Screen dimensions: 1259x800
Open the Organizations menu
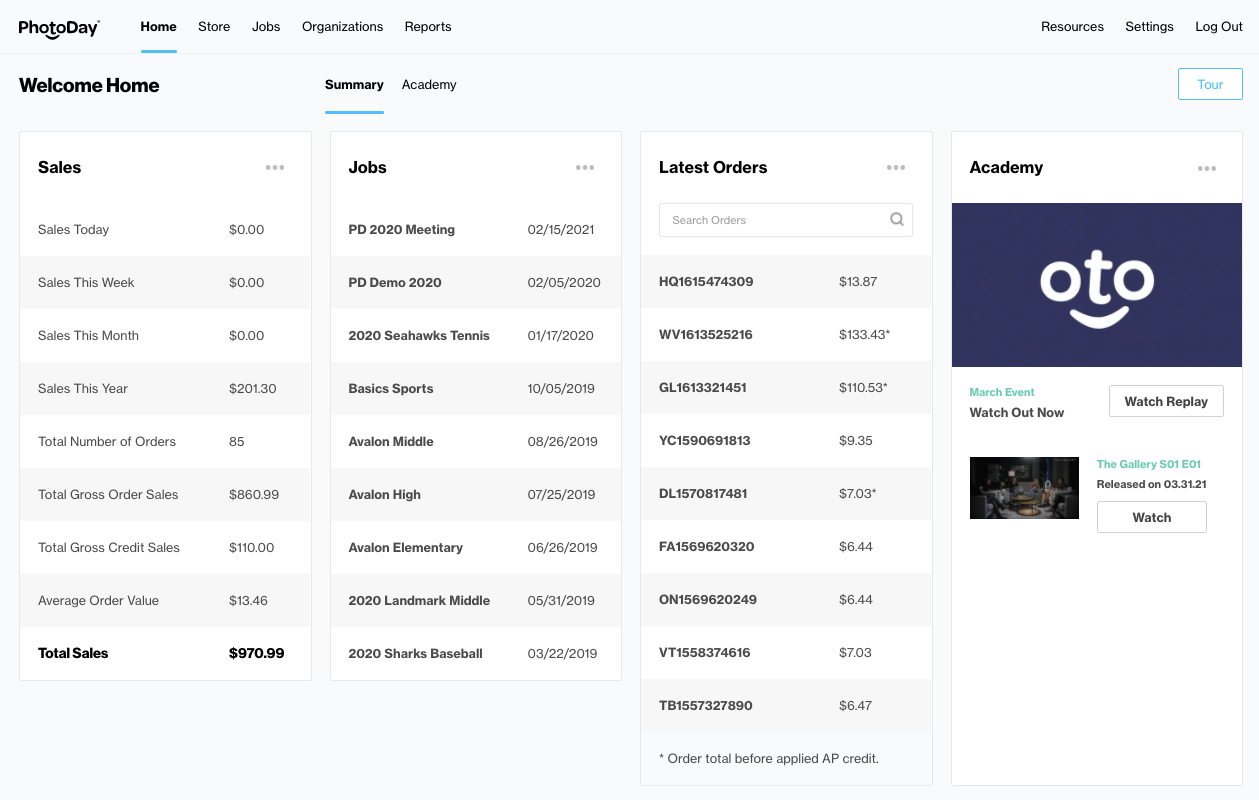pyautogui.click(x=343, y=27)
